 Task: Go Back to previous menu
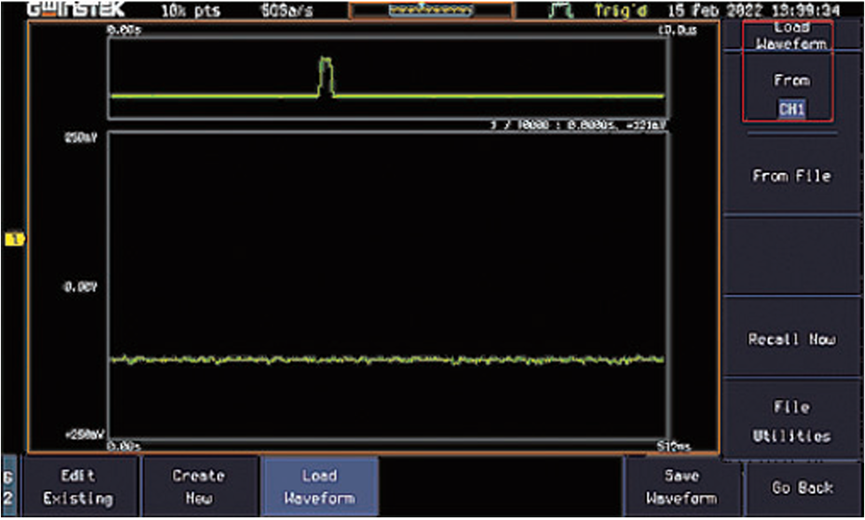pyautogui.click(x=802, y=488)
